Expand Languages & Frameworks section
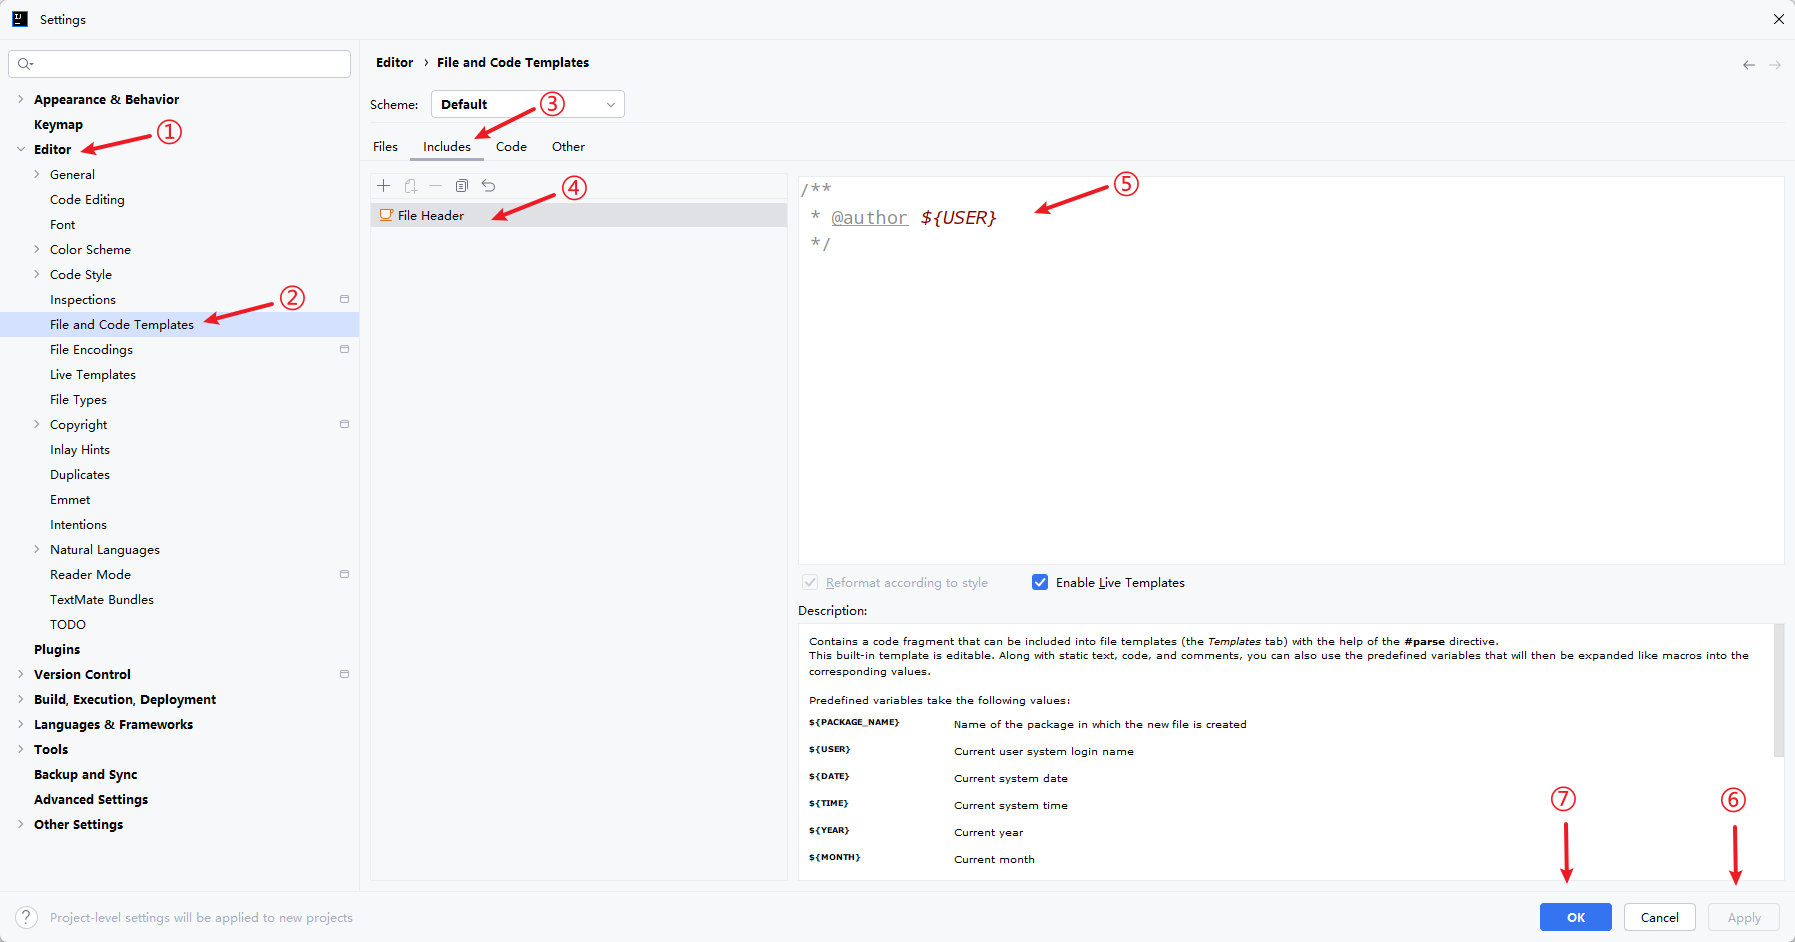Image resolution: width=1795 pixels, height=942 pixels. 20,724
